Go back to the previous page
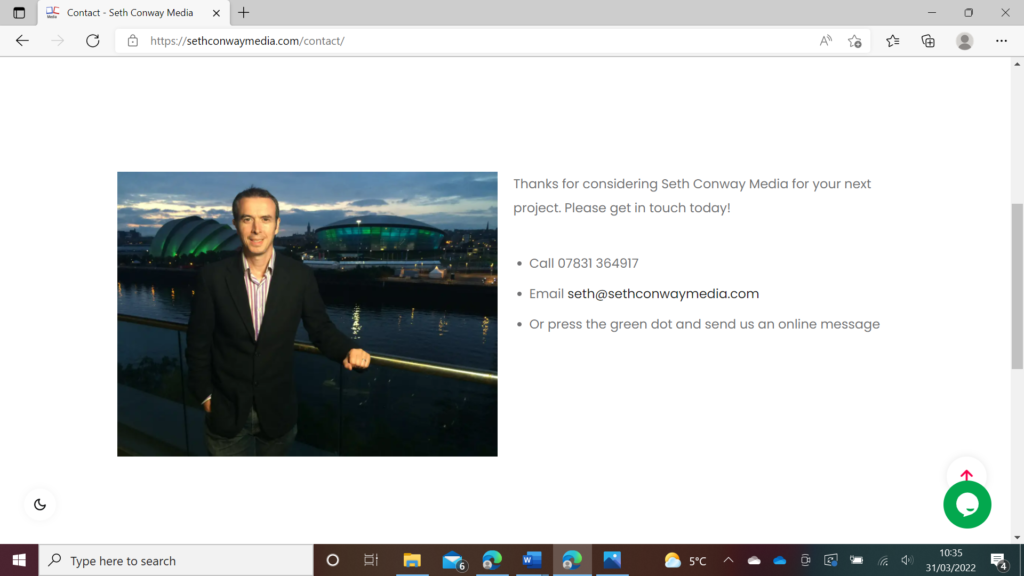 [x=22, y=40]
